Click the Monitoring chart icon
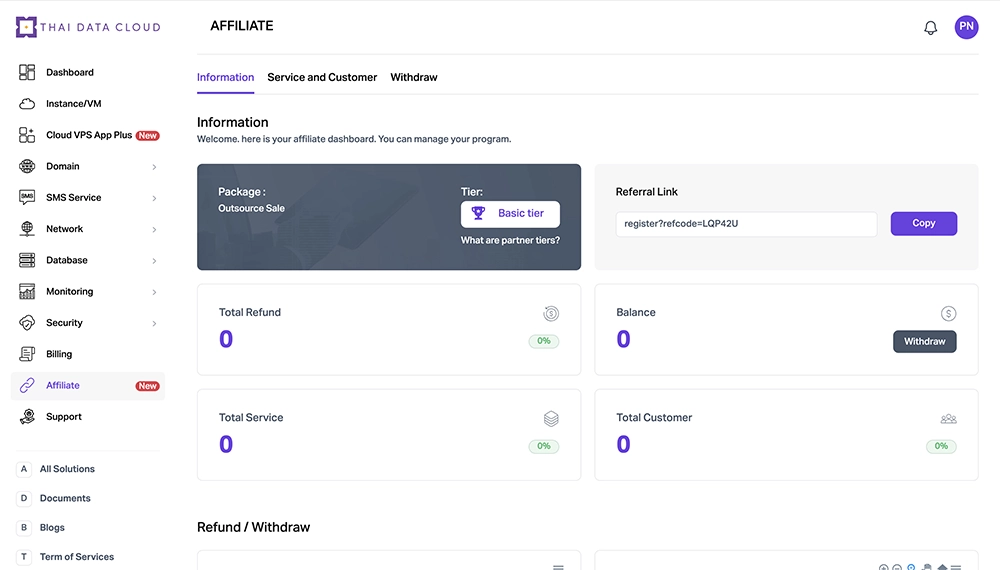 27,291
